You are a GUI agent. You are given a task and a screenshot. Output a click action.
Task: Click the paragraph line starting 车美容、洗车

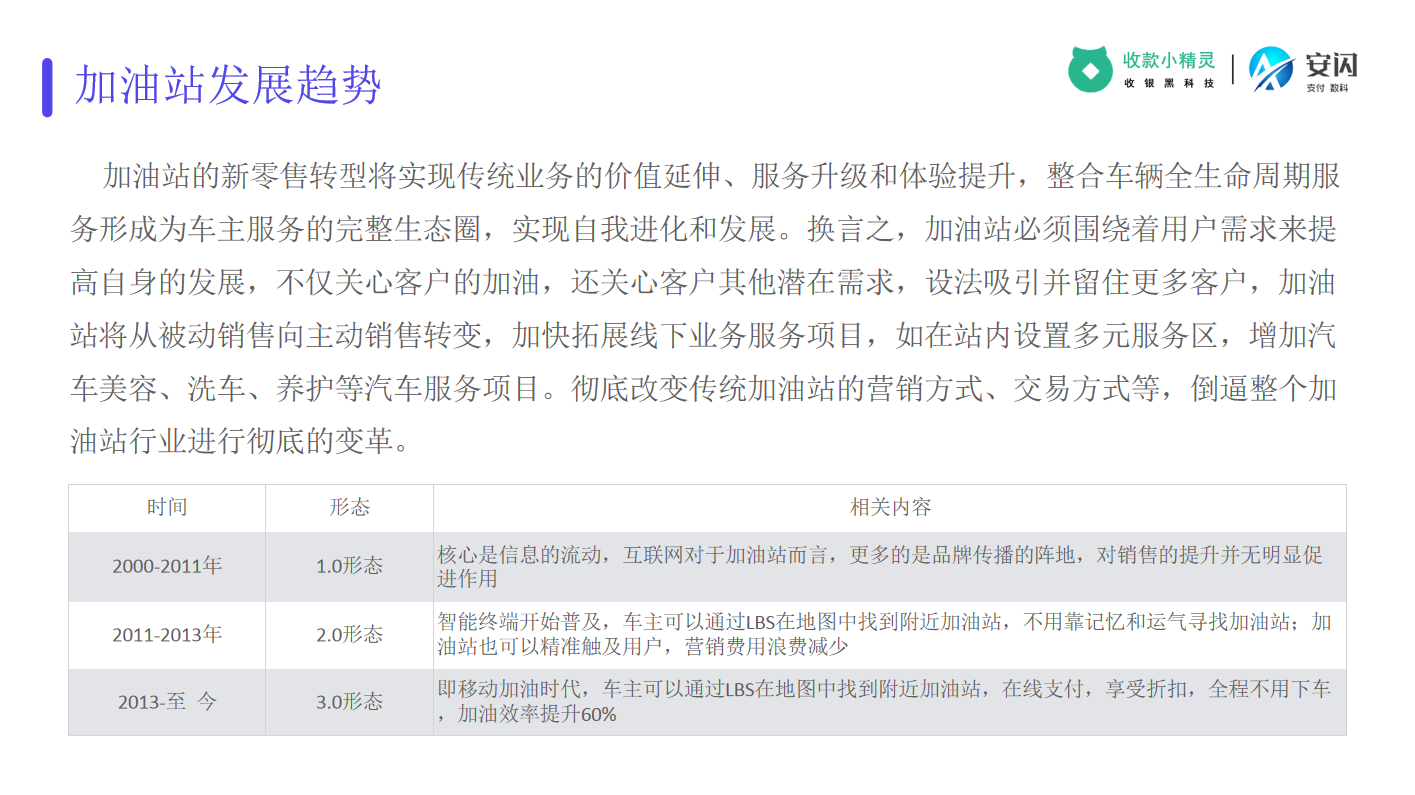pos(704,389)
